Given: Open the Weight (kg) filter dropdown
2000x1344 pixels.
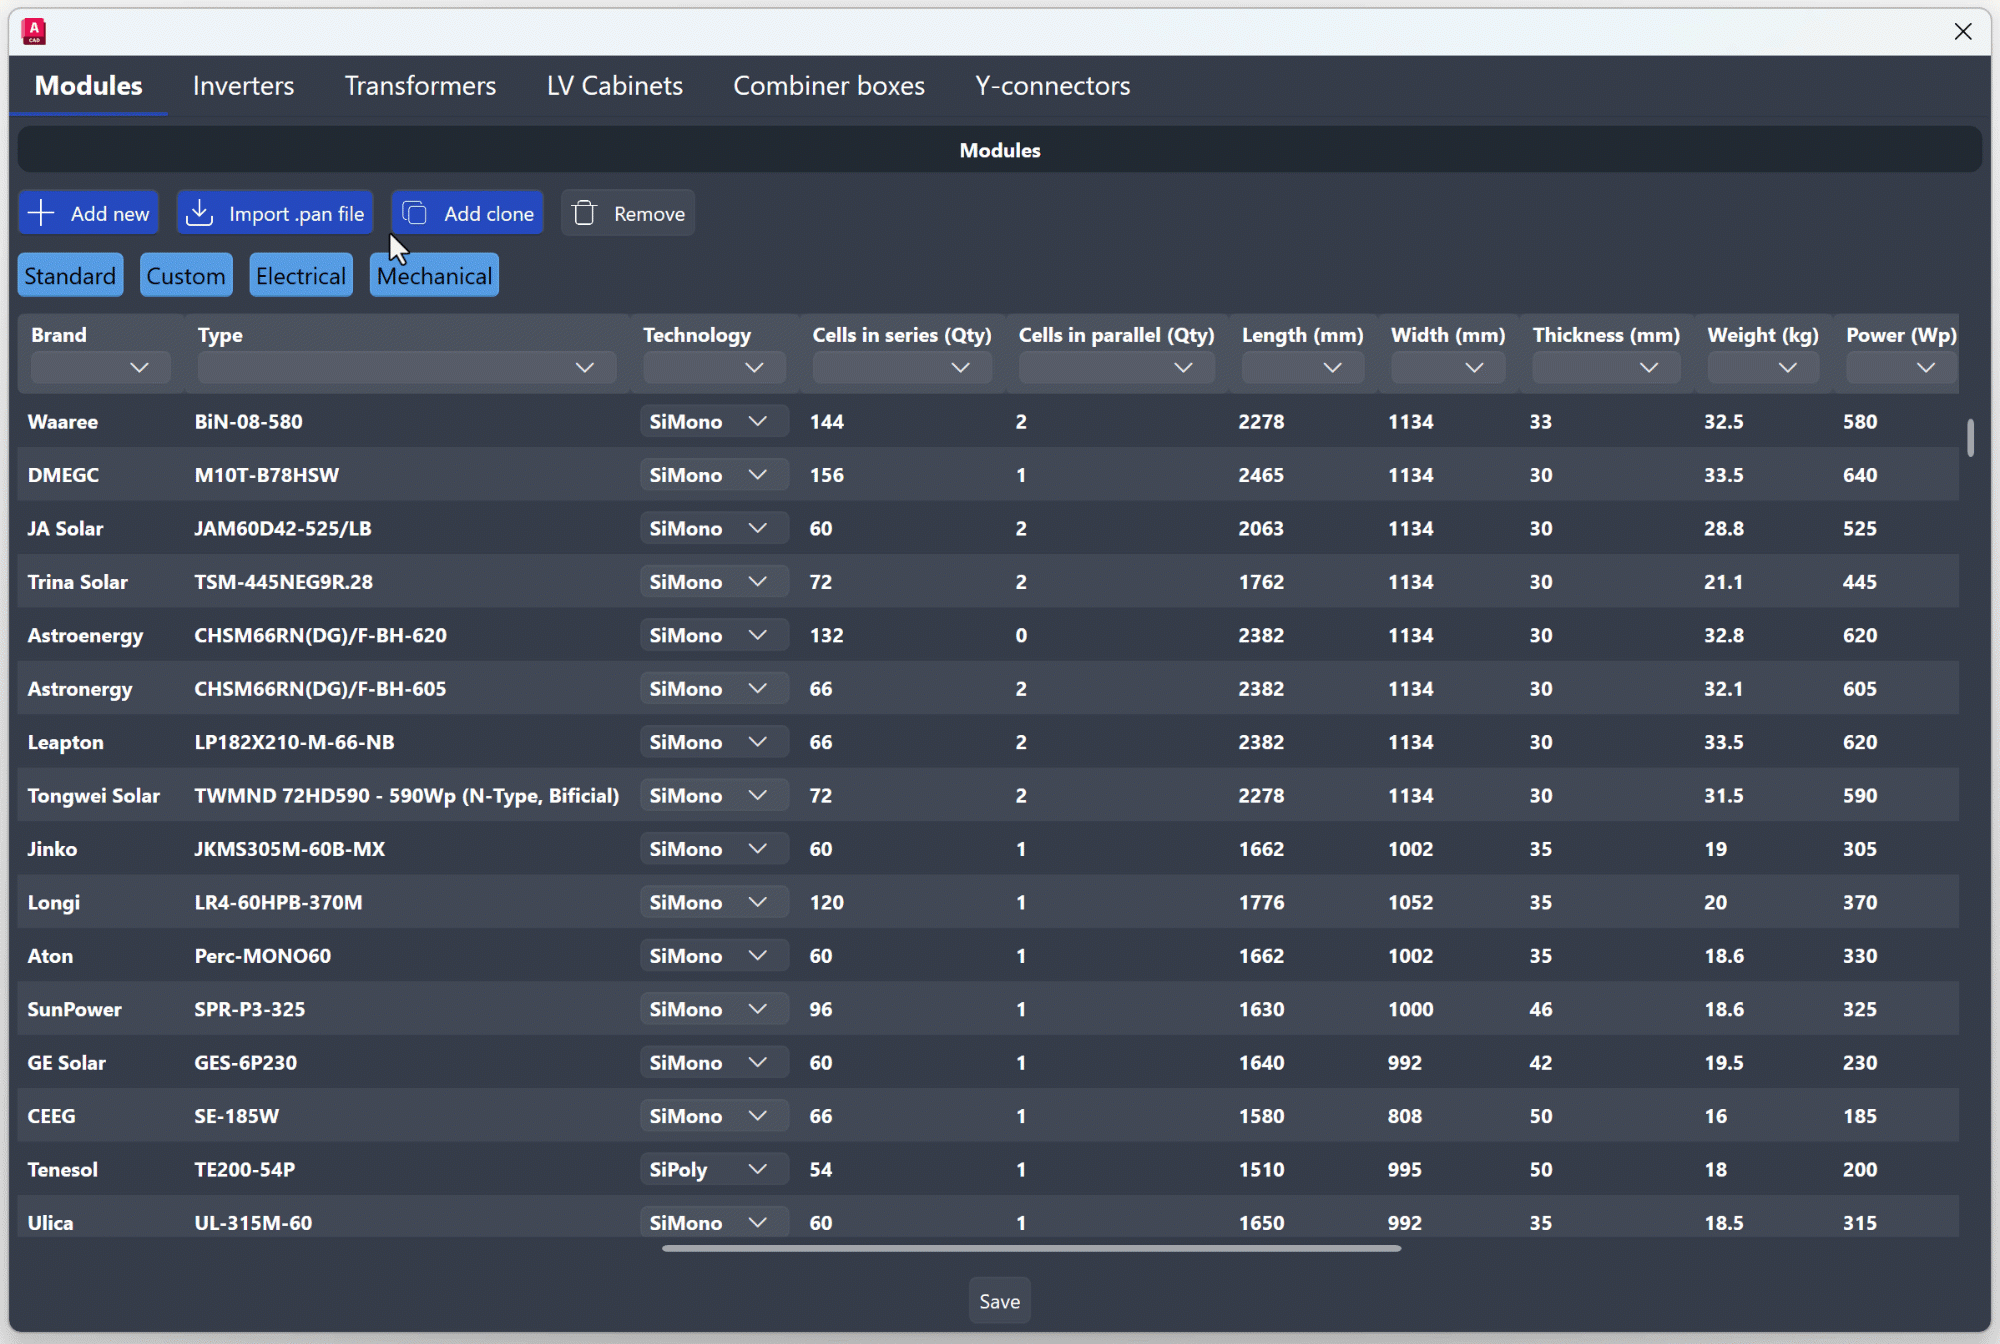Looking at the screenshot, I should pyautogui.click(x=1763, y=368).
